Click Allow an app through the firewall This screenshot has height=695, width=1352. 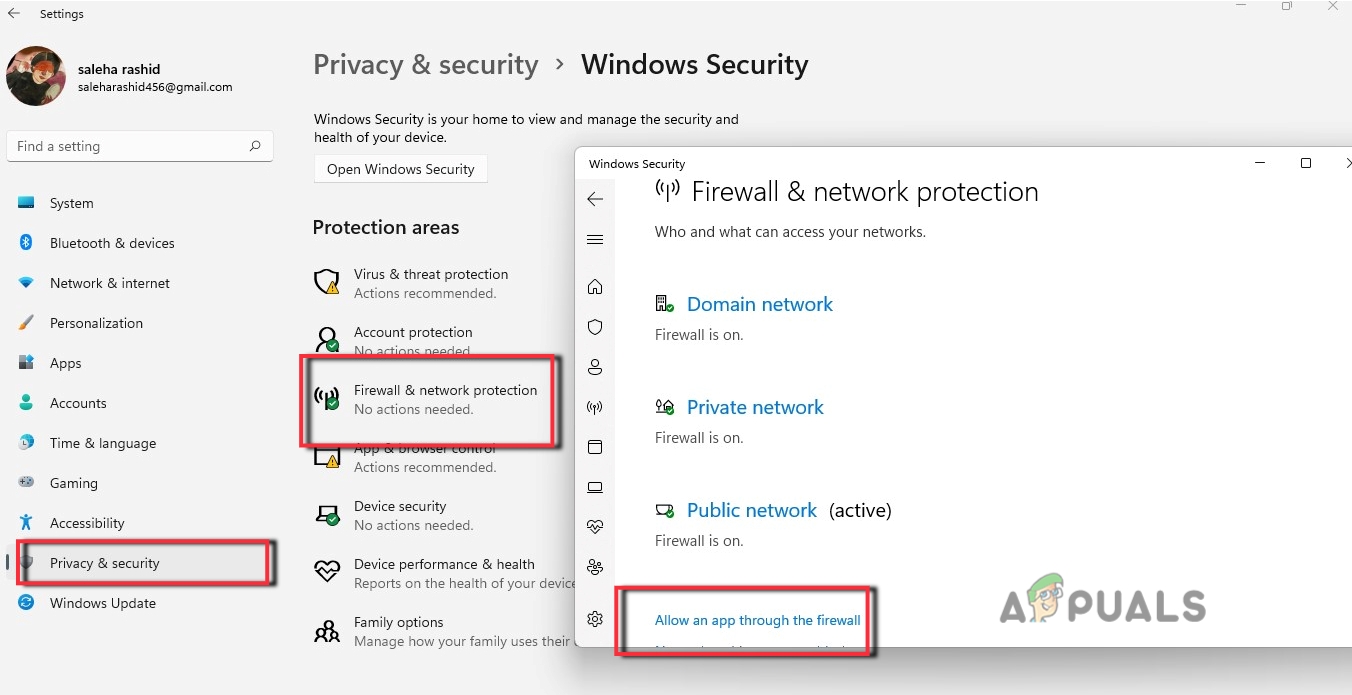coord(757,620)
